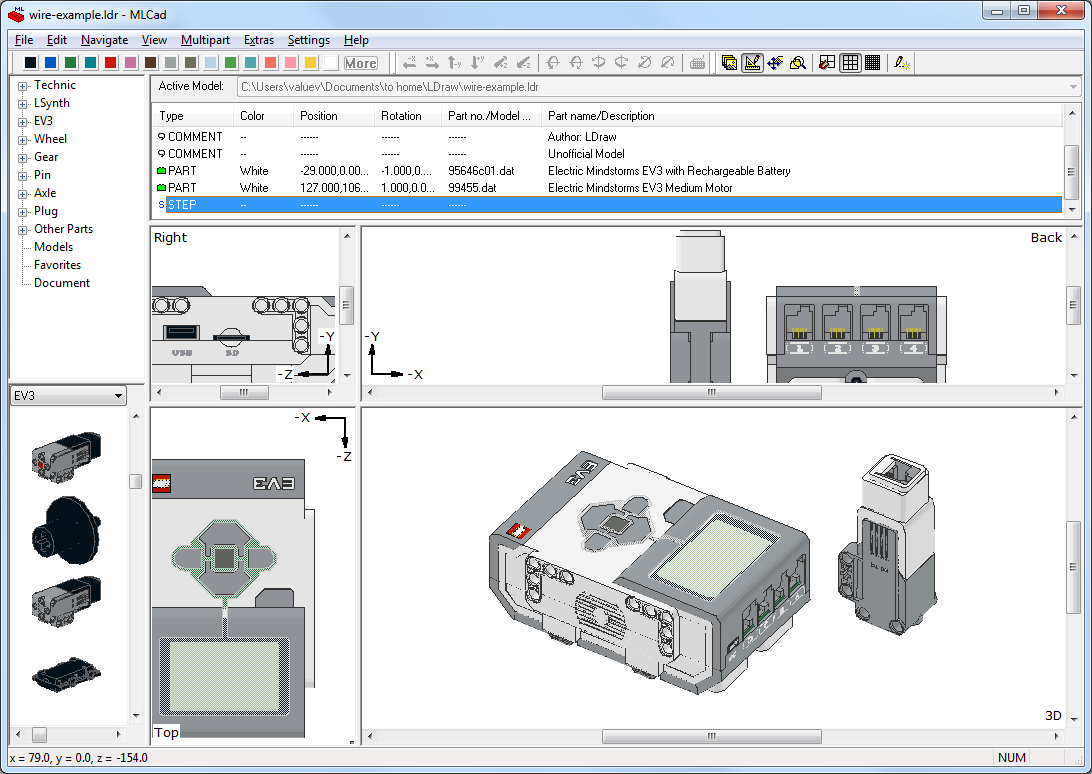Expand the Wheel tree node
1092x774 pixels.
click(22, 140)
